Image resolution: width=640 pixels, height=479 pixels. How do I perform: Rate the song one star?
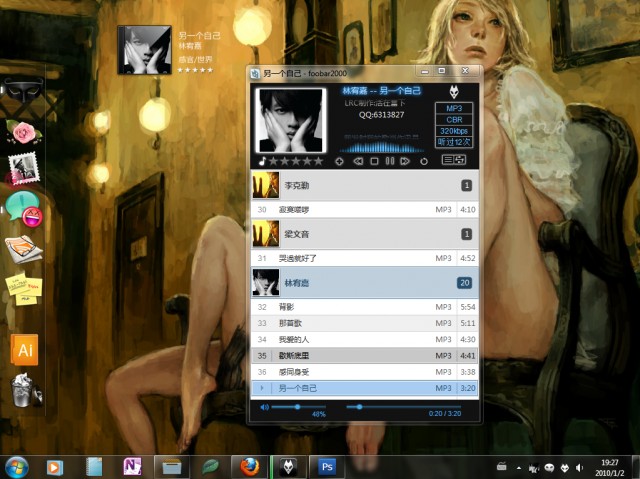(273, 161)
